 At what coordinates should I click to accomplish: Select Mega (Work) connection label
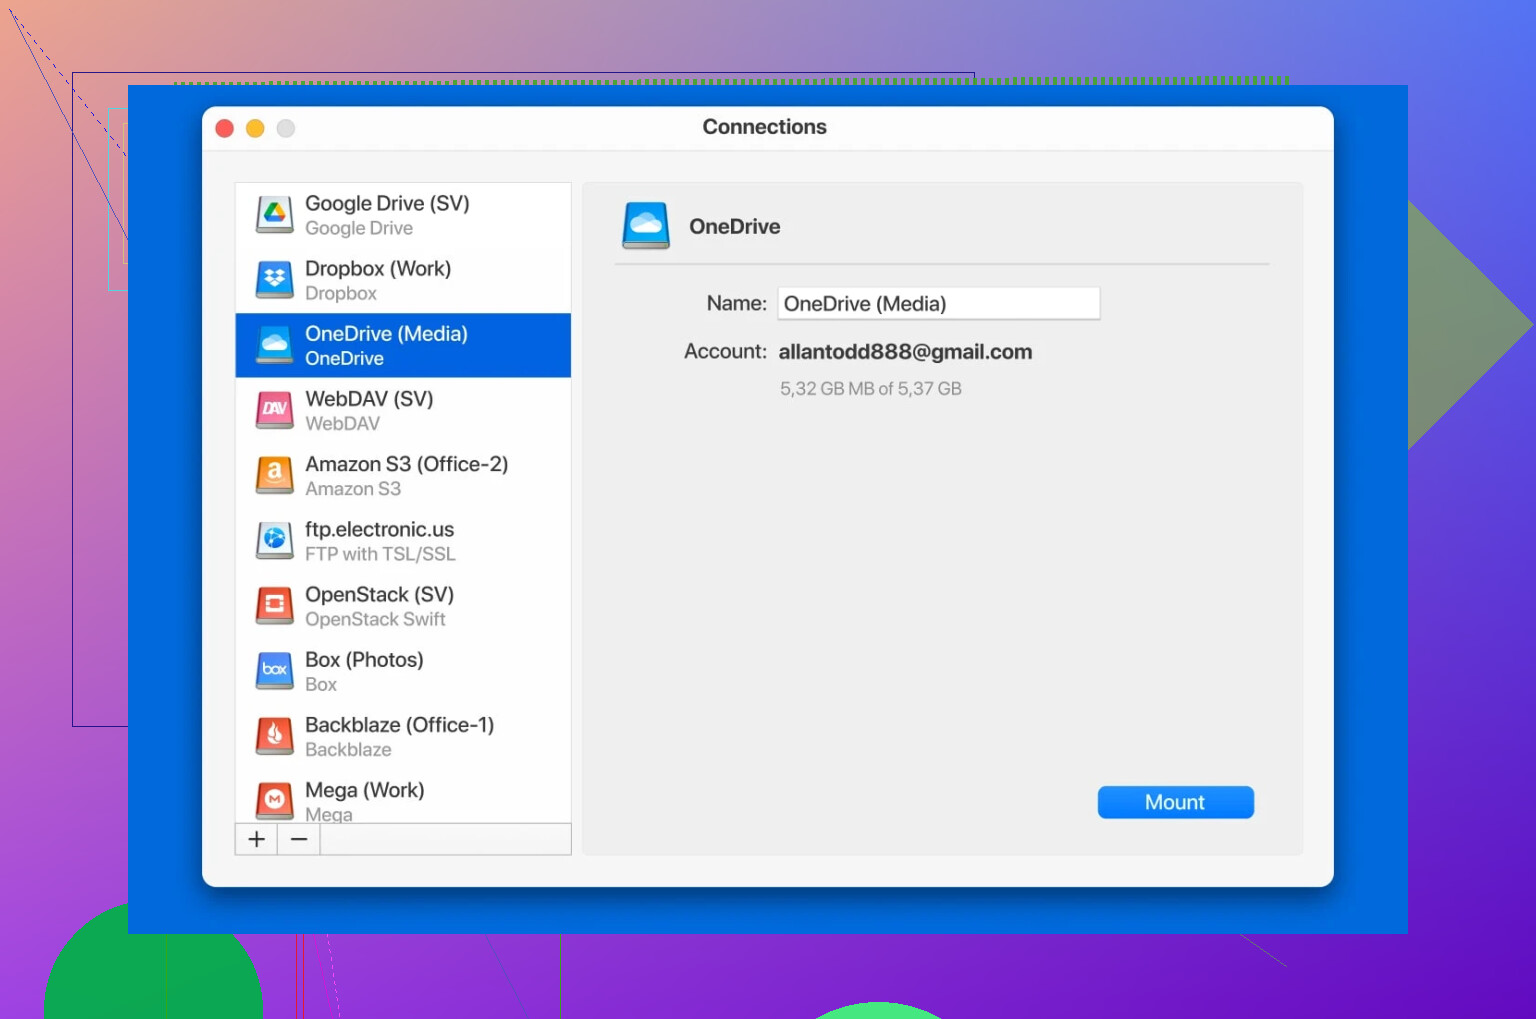pyautogui.click(x=364, y=790)
